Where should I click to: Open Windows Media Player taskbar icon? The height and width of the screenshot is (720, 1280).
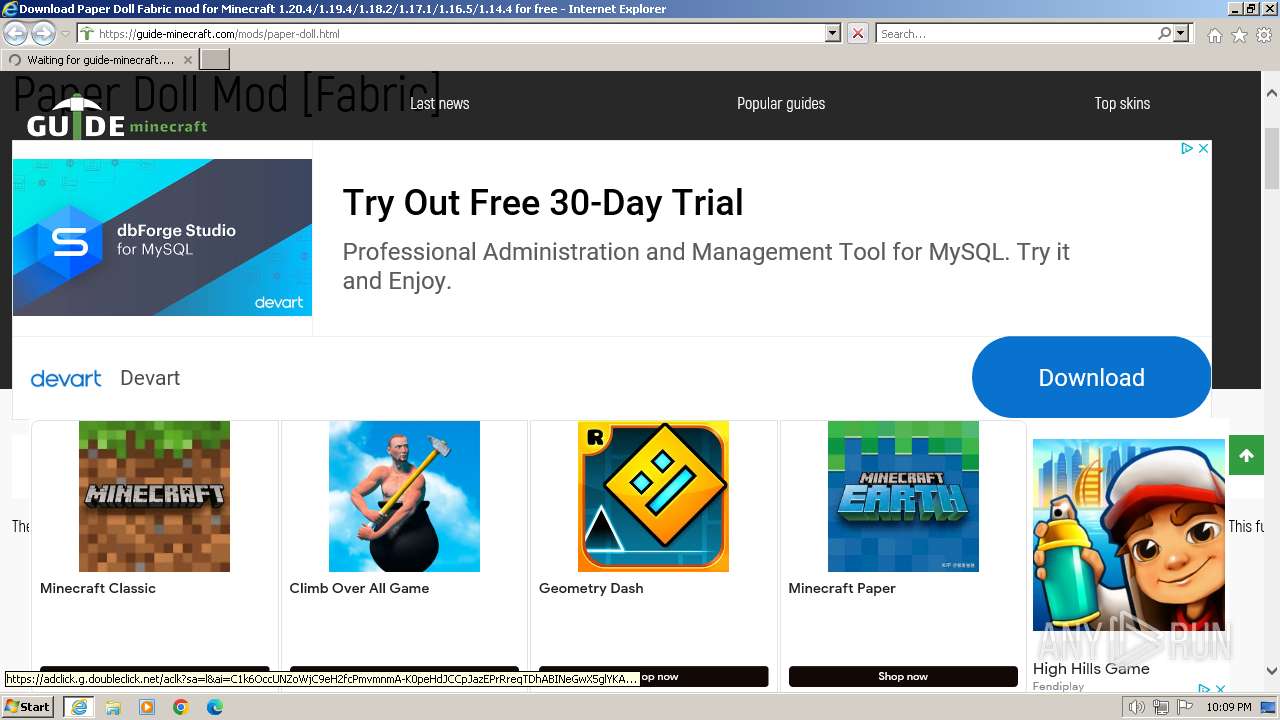(x=147, y=707)
